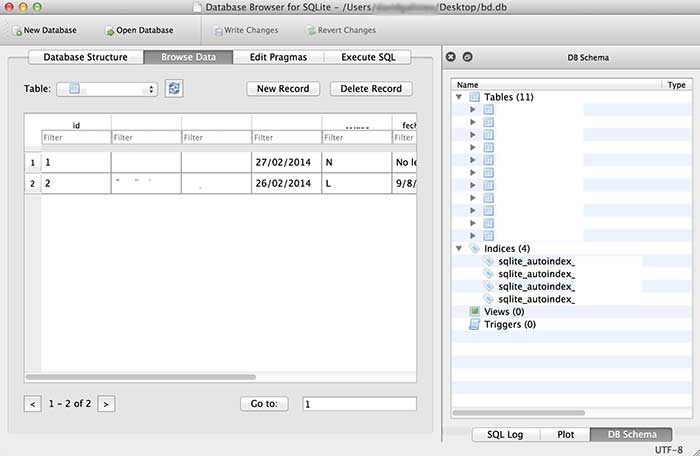Click the id cell with value 2
Image resolution: width=700 pixels, height=456 pixels.
[x=76, y=184]
